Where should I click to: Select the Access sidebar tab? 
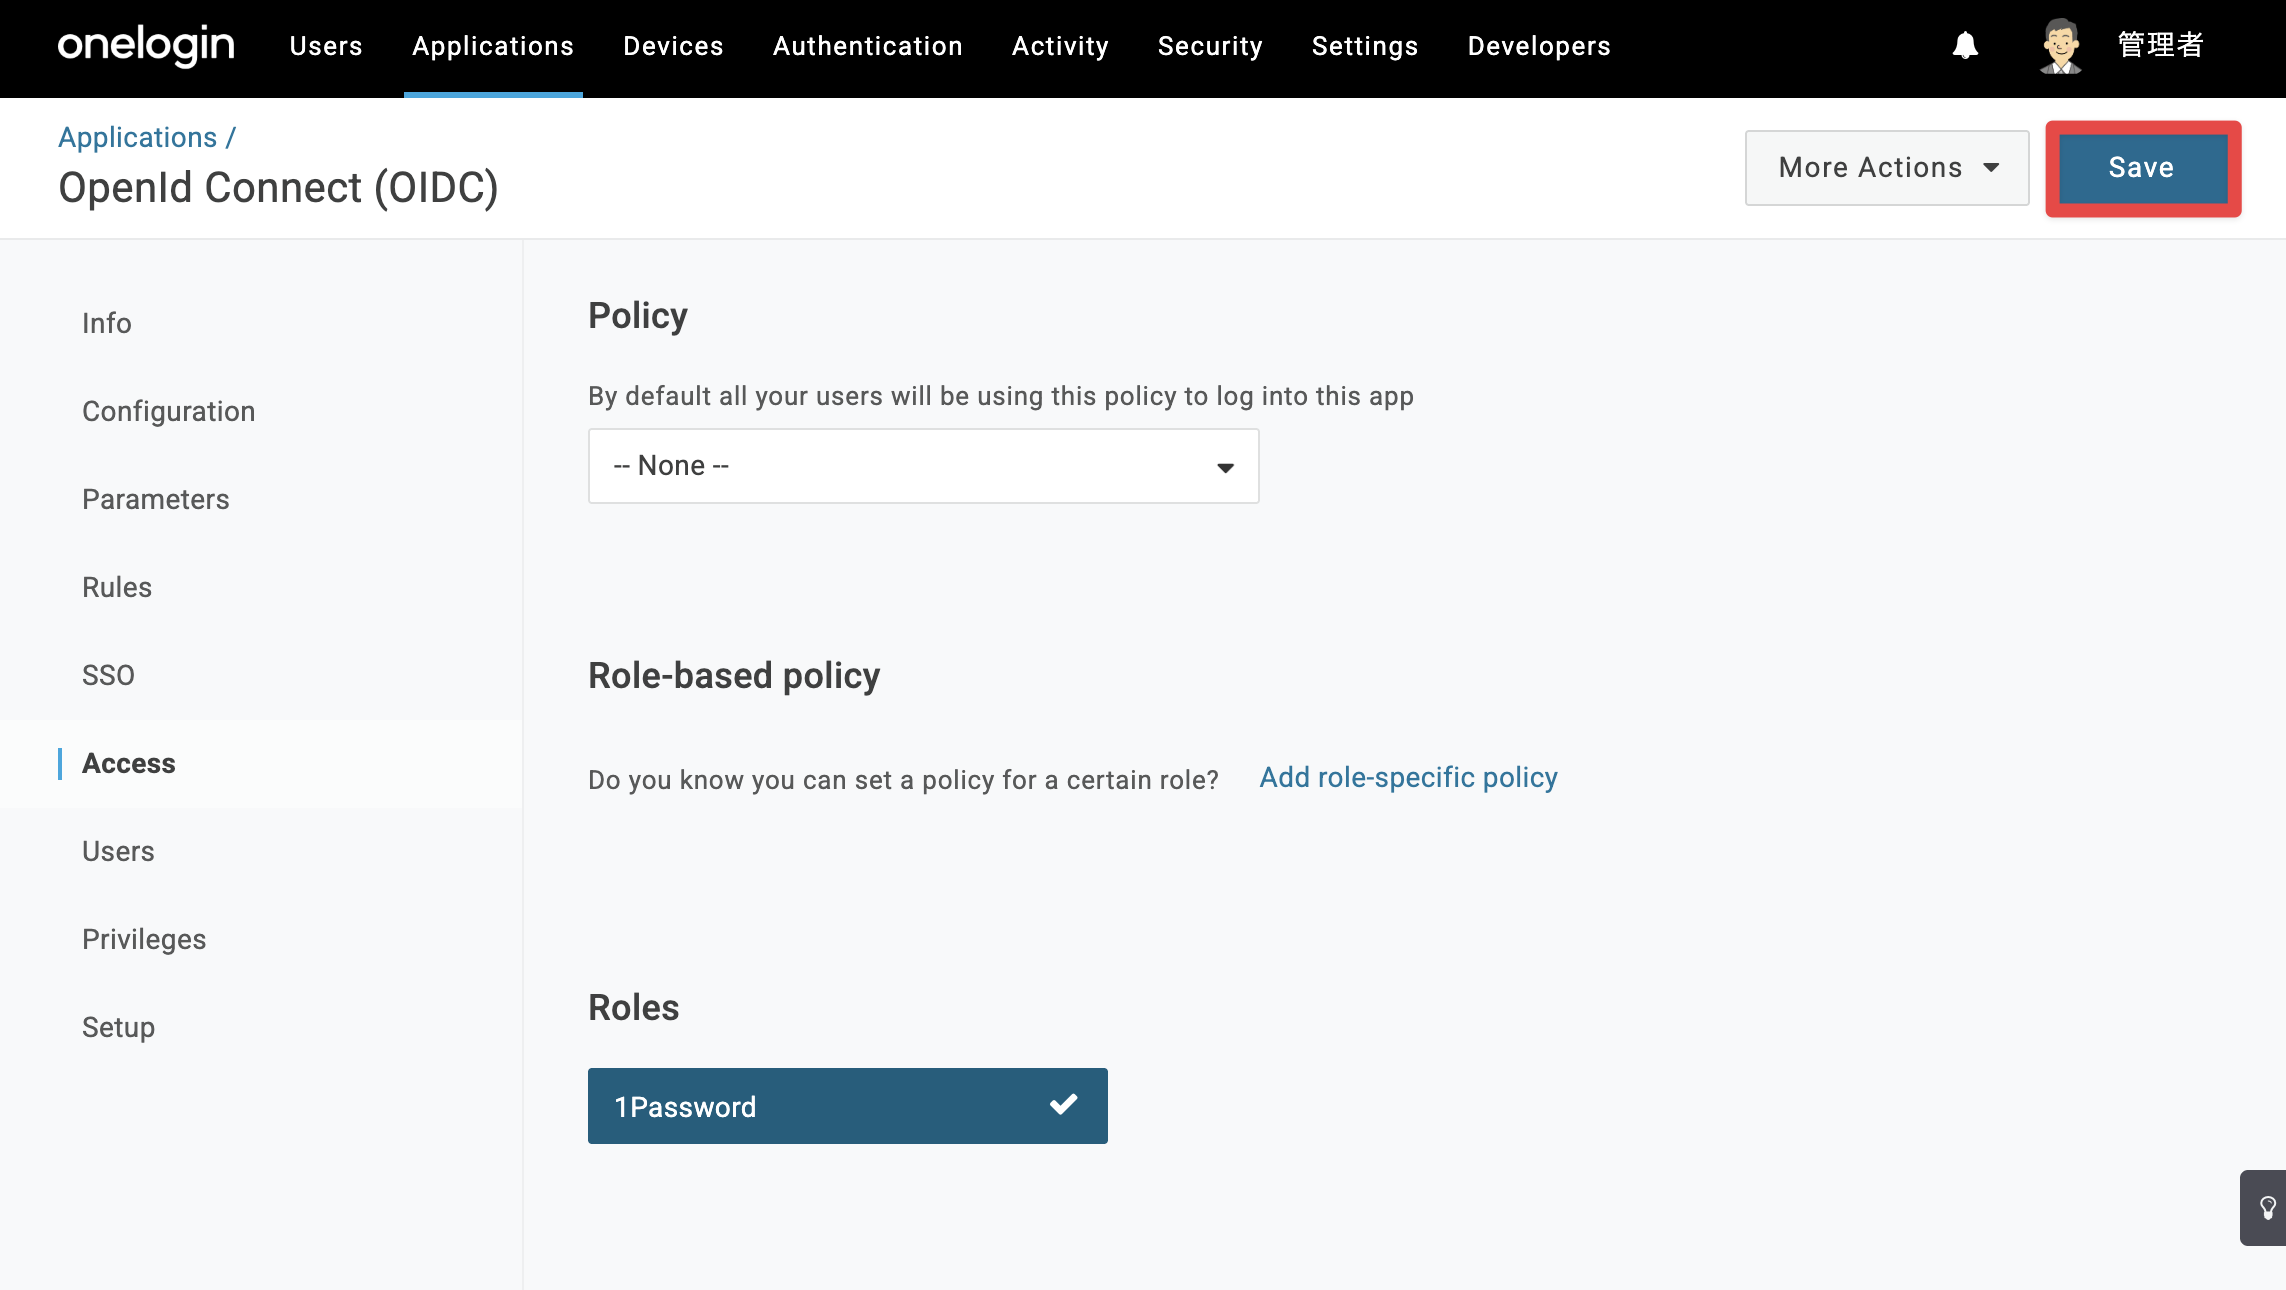(129, 763)
